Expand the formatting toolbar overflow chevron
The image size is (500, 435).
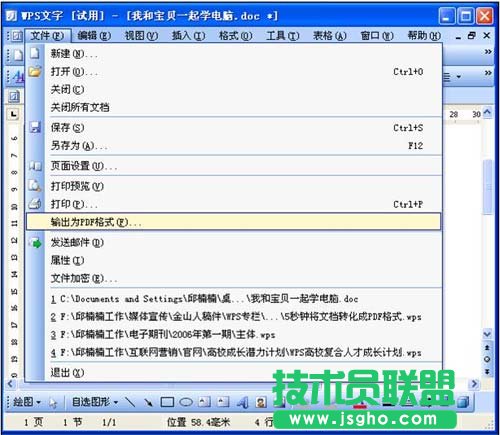(488, 73)
